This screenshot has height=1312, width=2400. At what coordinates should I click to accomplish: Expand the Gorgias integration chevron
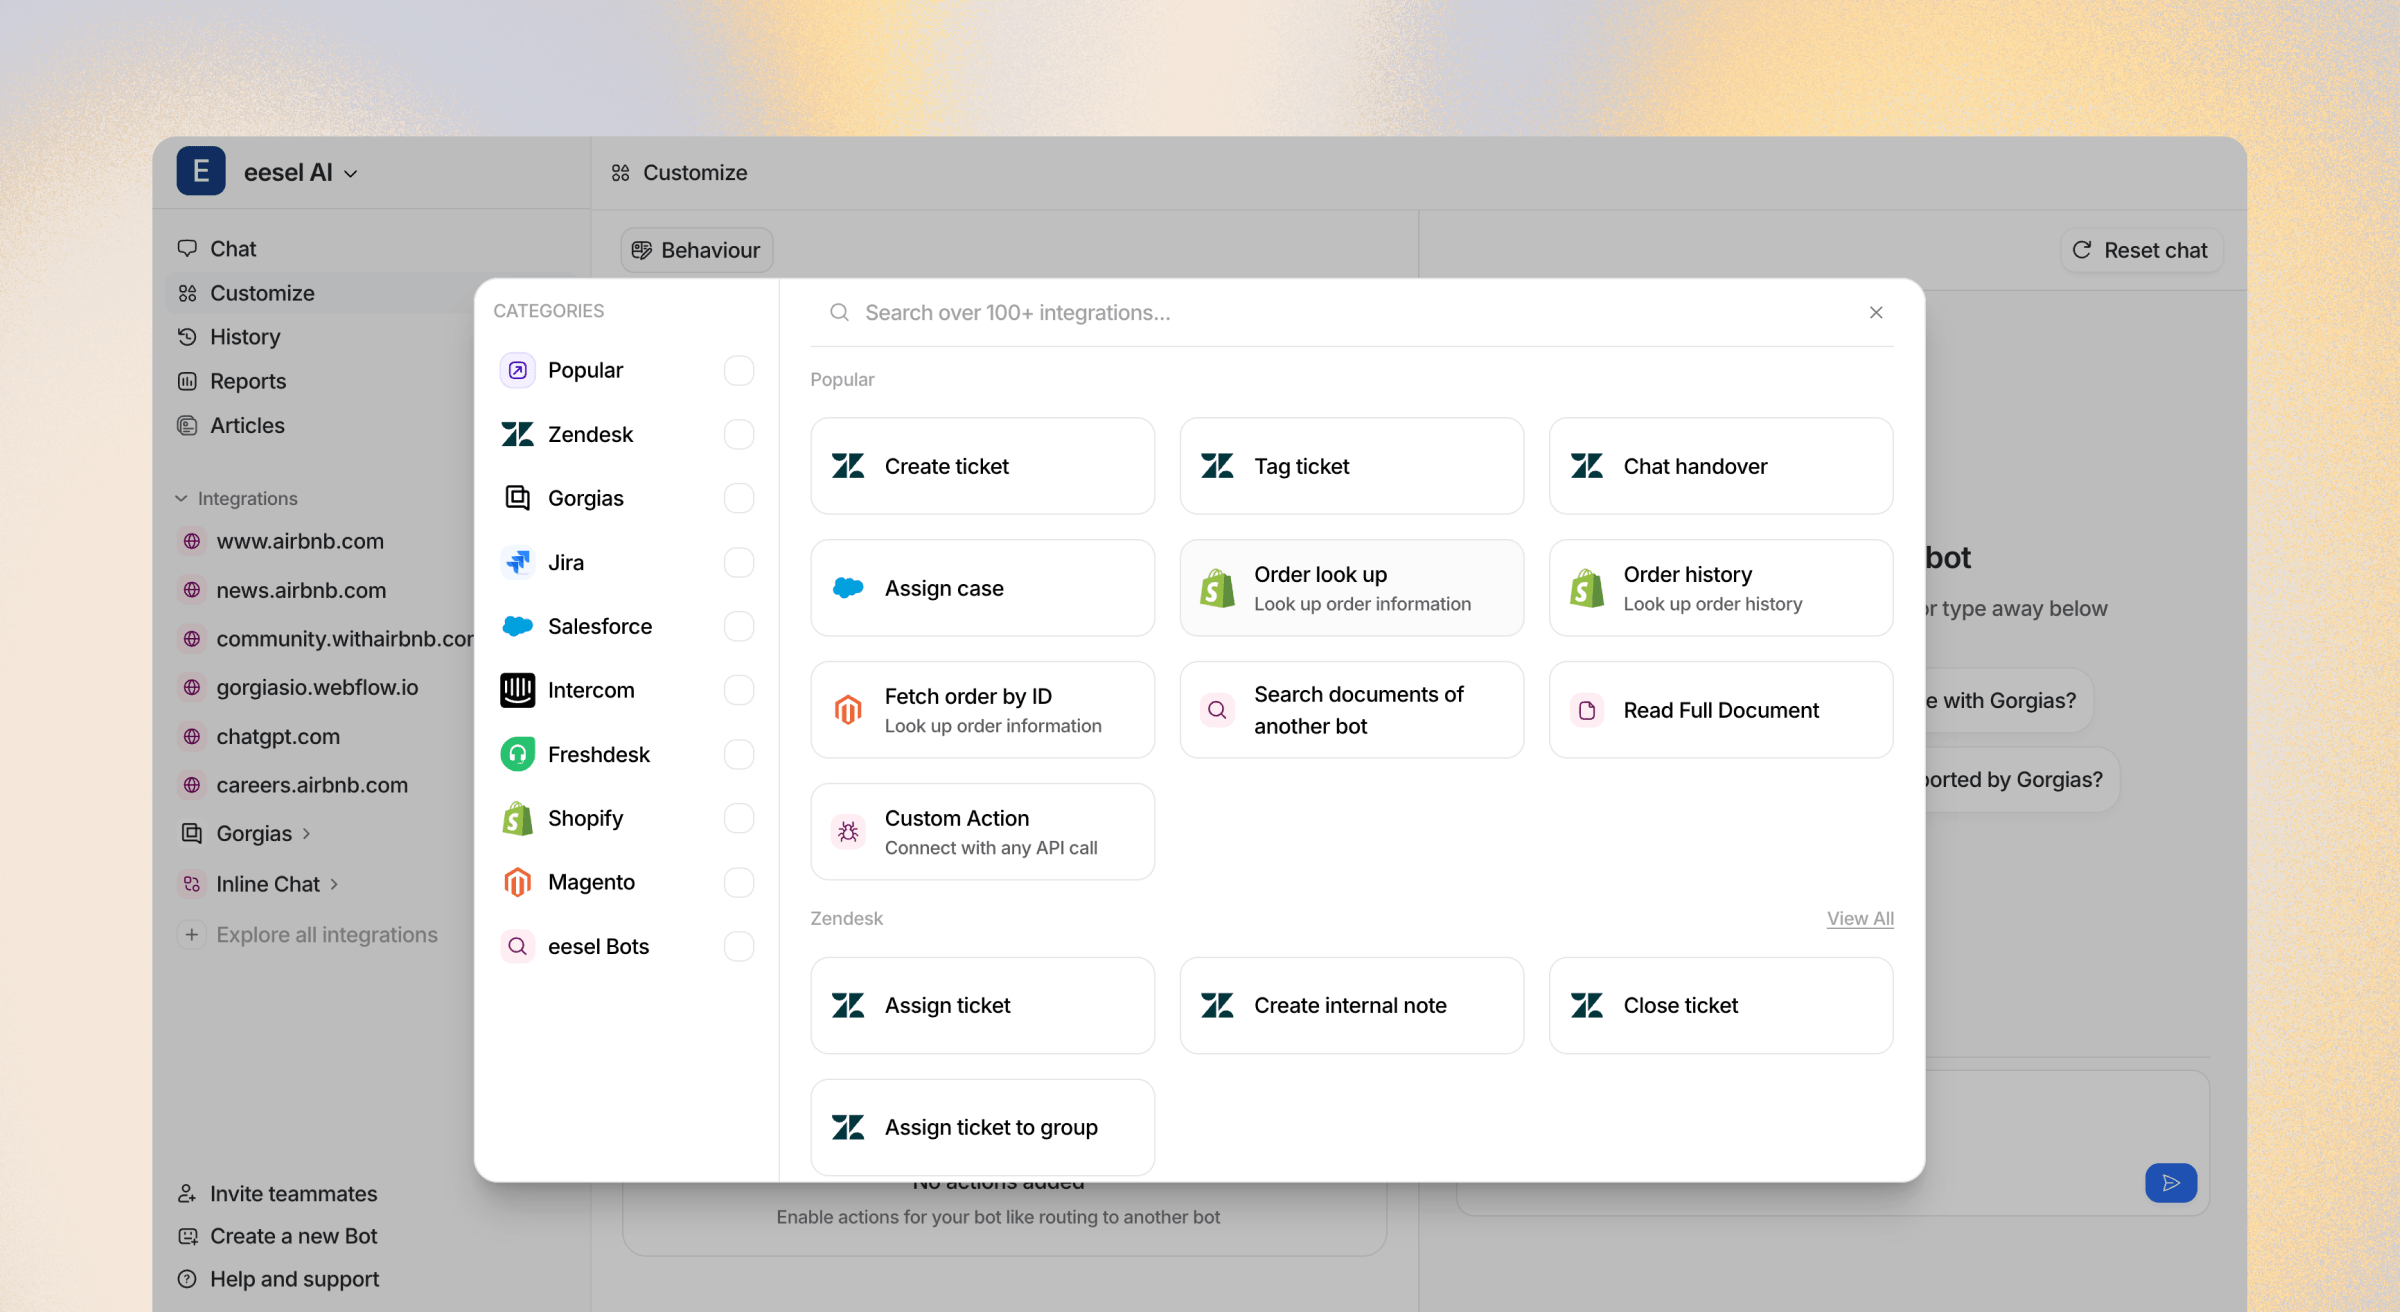(x=306, y=834)
